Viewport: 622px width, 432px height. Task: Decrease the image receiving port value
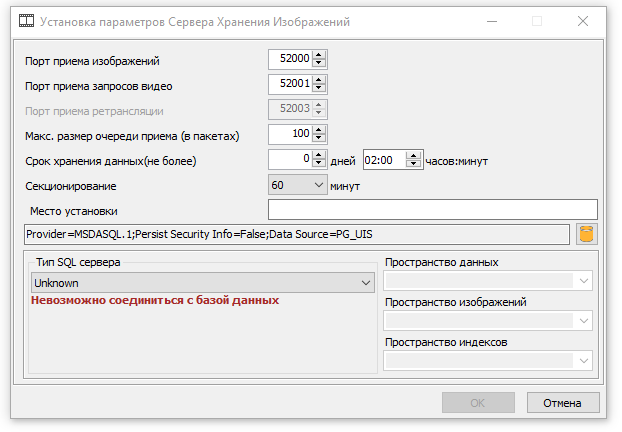coord(320,65)
